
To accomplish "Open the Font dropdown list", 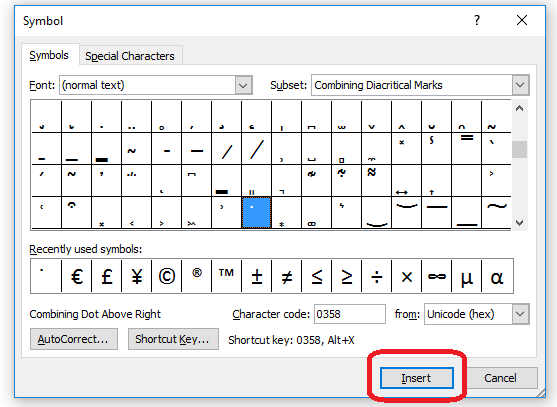I will pos(243,85).
